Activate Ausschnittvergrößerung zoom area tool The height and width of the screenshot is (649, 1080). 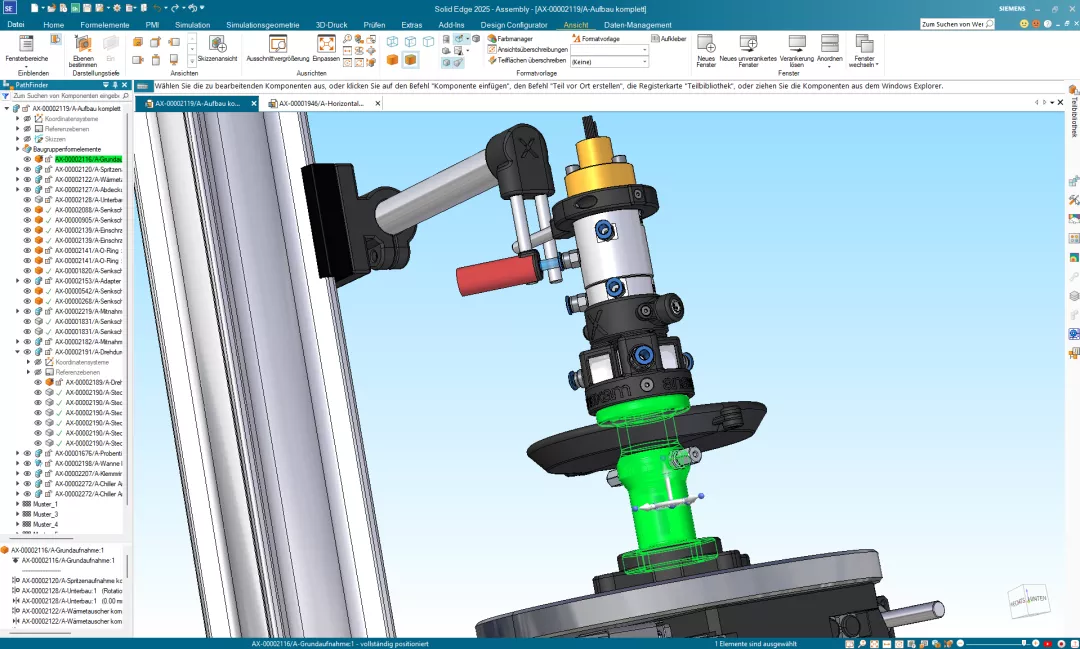278,50
